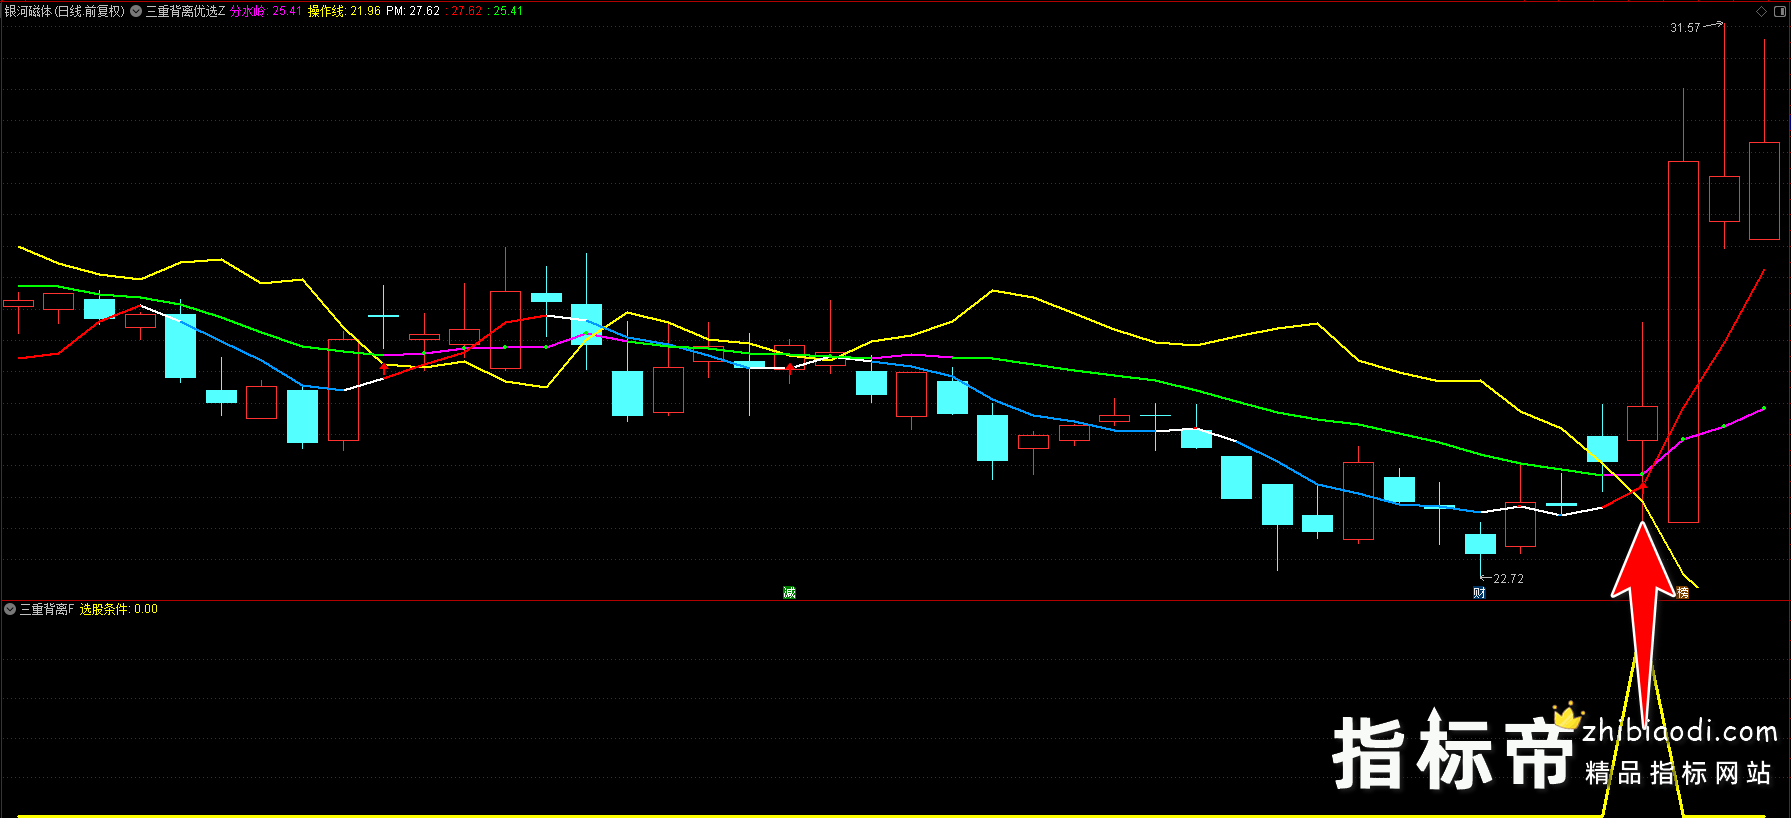Click the orange 榜 event marker
The height and width of the screenshot is (818, 1791).
point(1683,593)
